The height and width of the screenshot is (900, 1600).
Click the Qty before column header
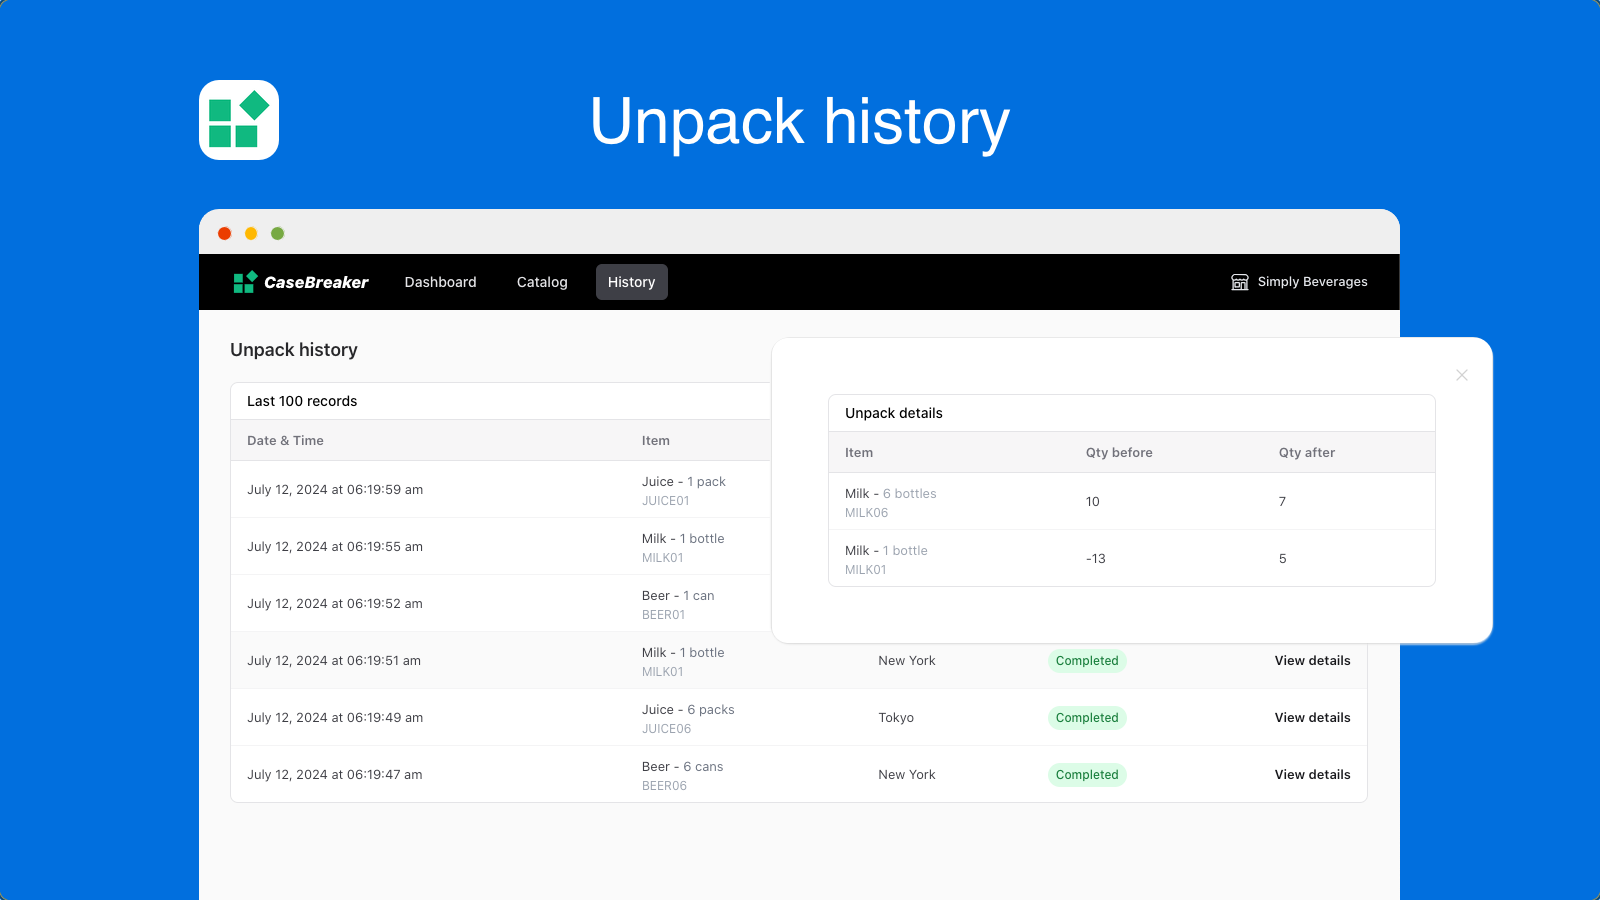pos(1119,453)
